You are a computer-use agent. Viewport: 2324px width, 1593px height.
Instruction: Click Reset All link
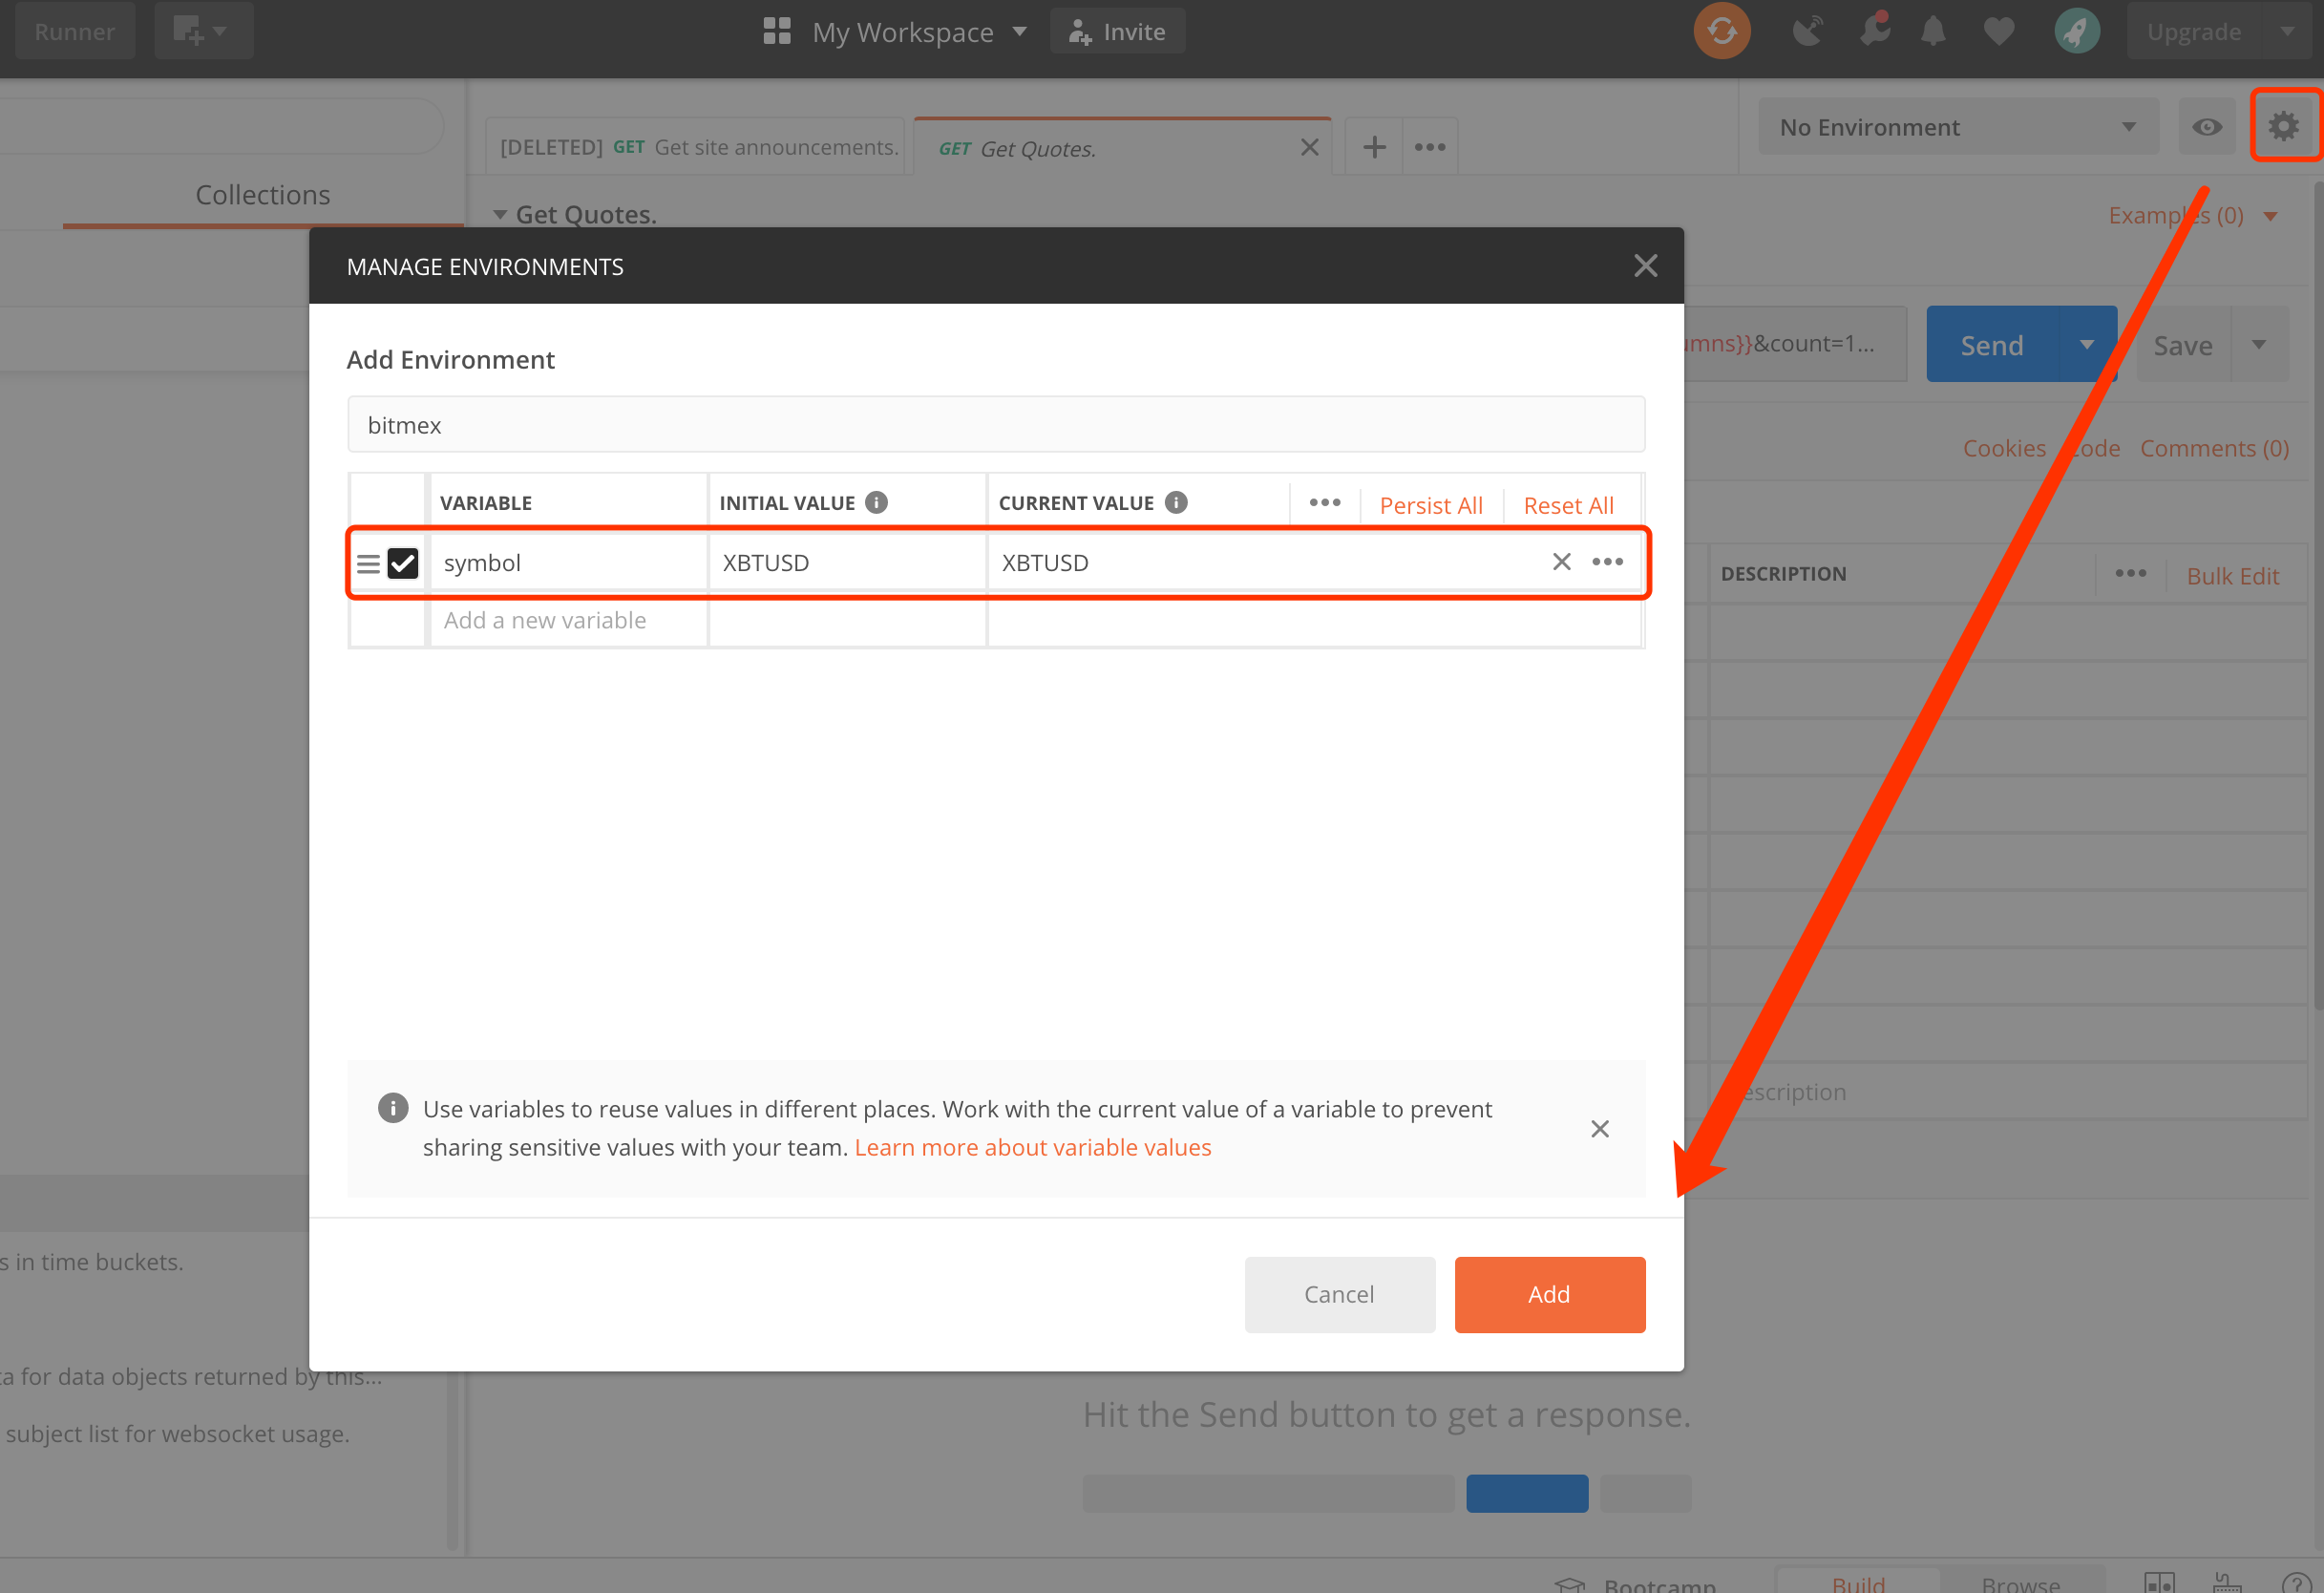tap(1568, 505)
